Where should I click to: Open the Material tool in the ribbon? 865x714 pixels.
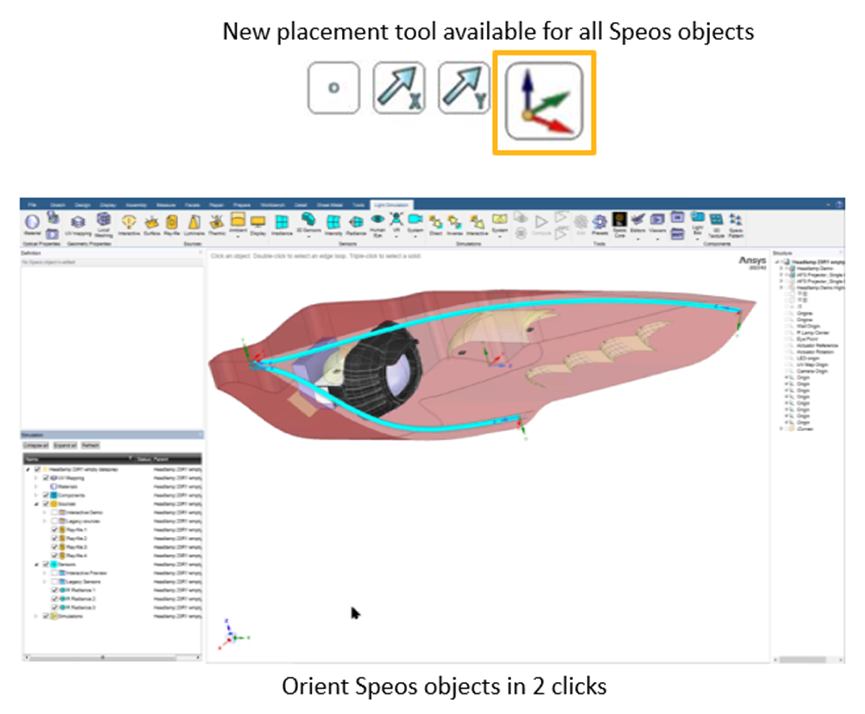point(32,224)
